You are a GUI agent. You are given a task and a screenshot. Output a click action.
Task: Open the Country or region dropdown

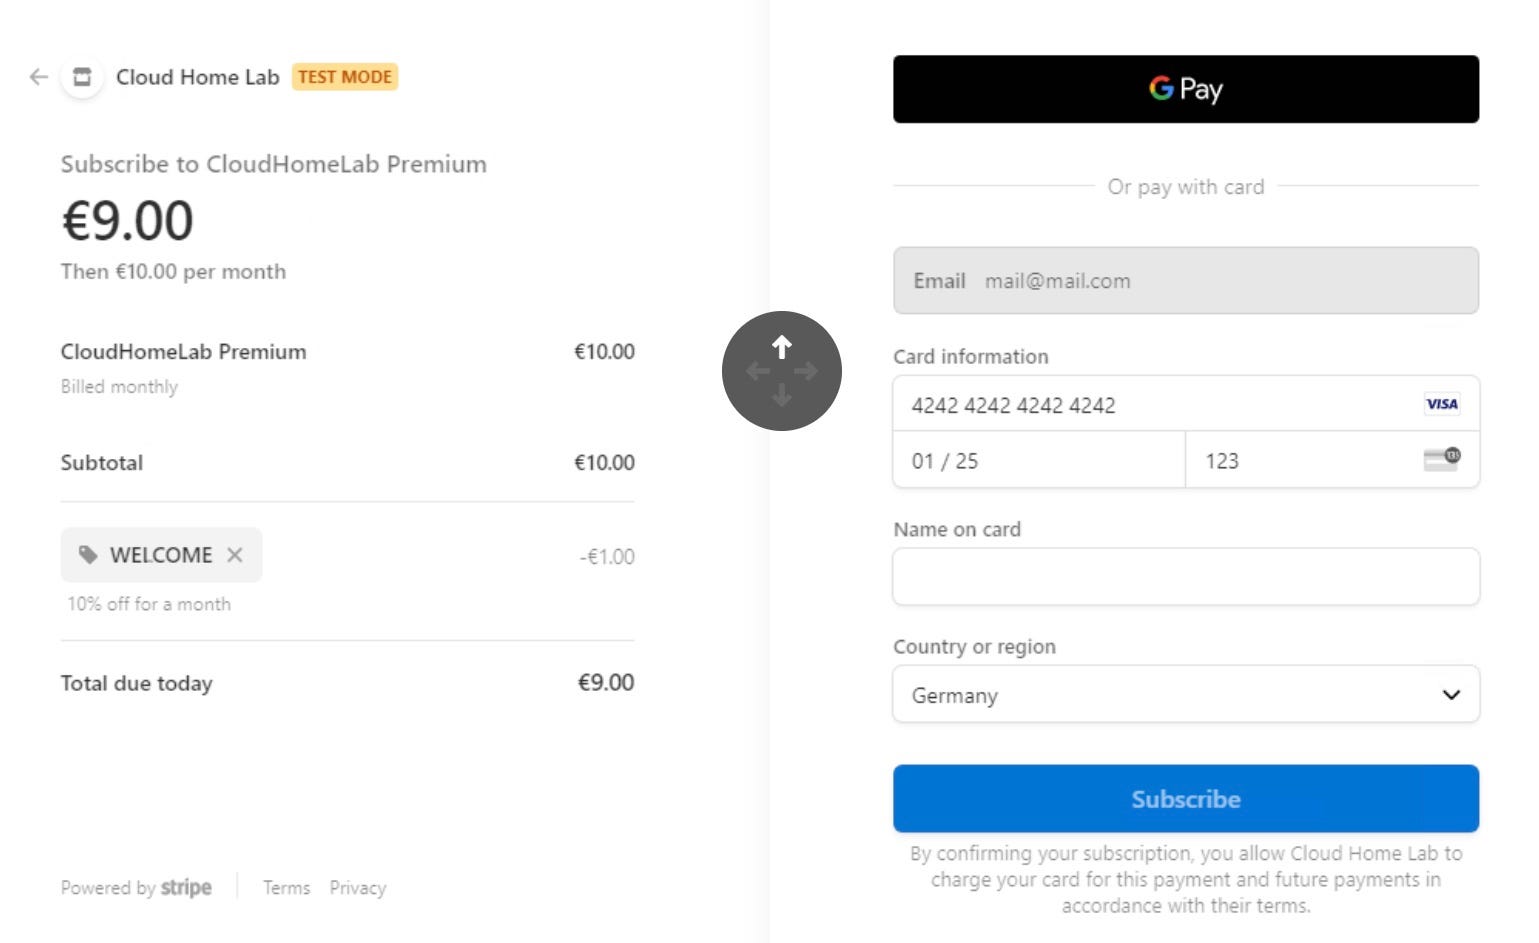pos(1185,694)
